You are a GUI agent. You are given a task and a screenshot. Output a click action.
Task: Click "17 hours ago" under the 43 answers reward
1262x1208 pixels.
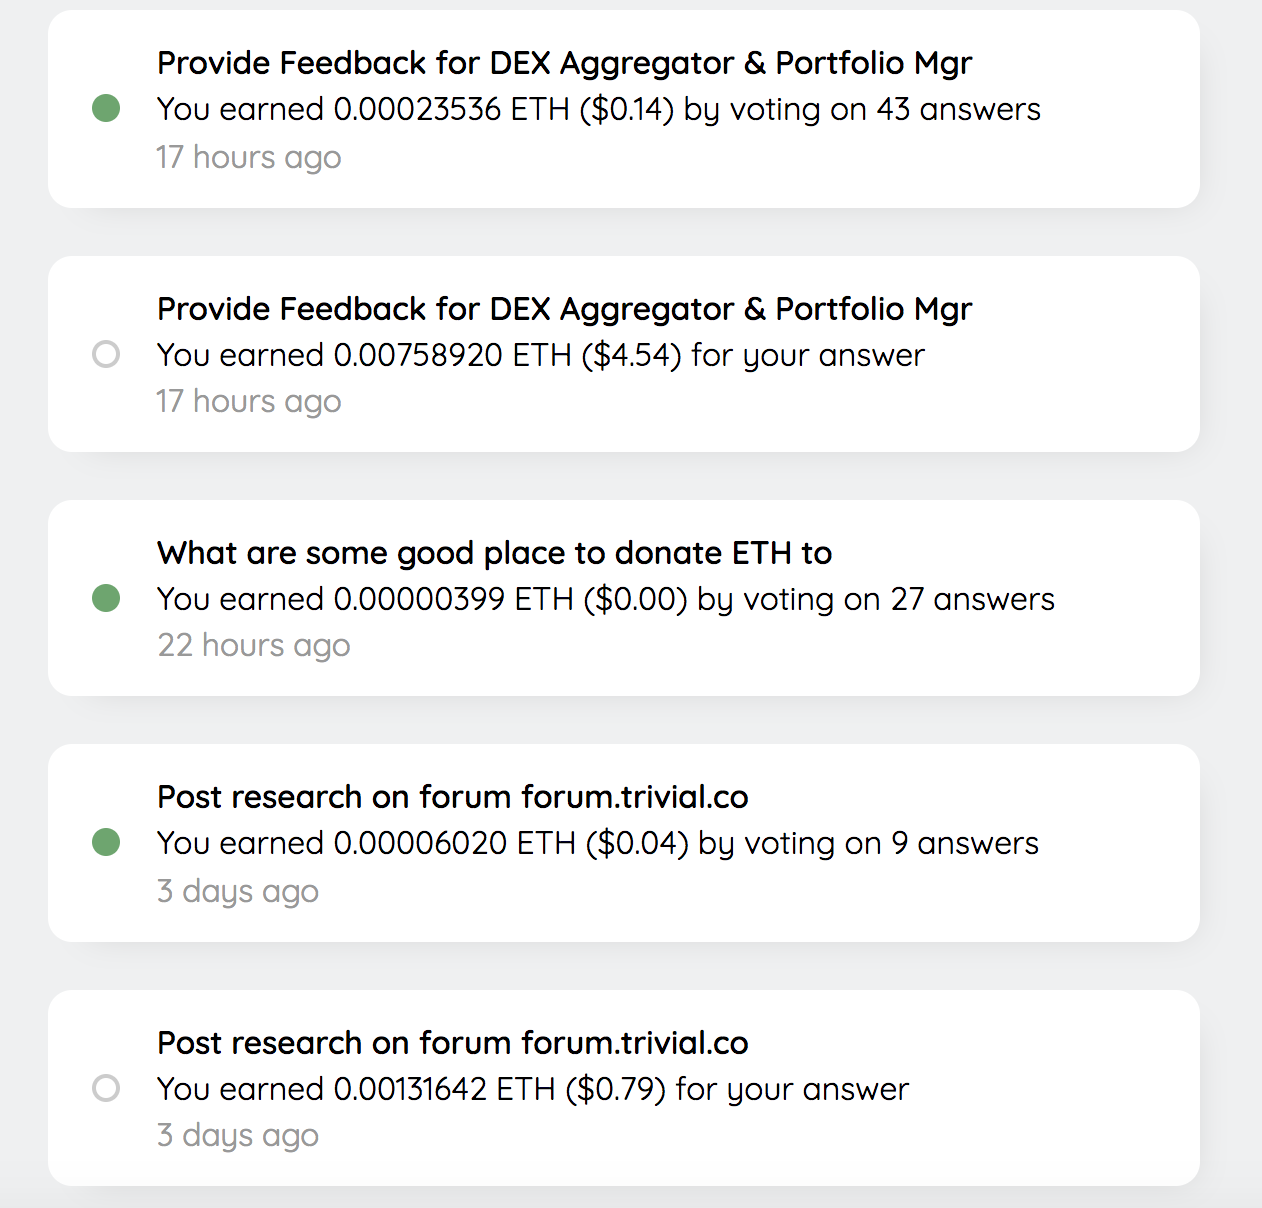tap(249, 157)
